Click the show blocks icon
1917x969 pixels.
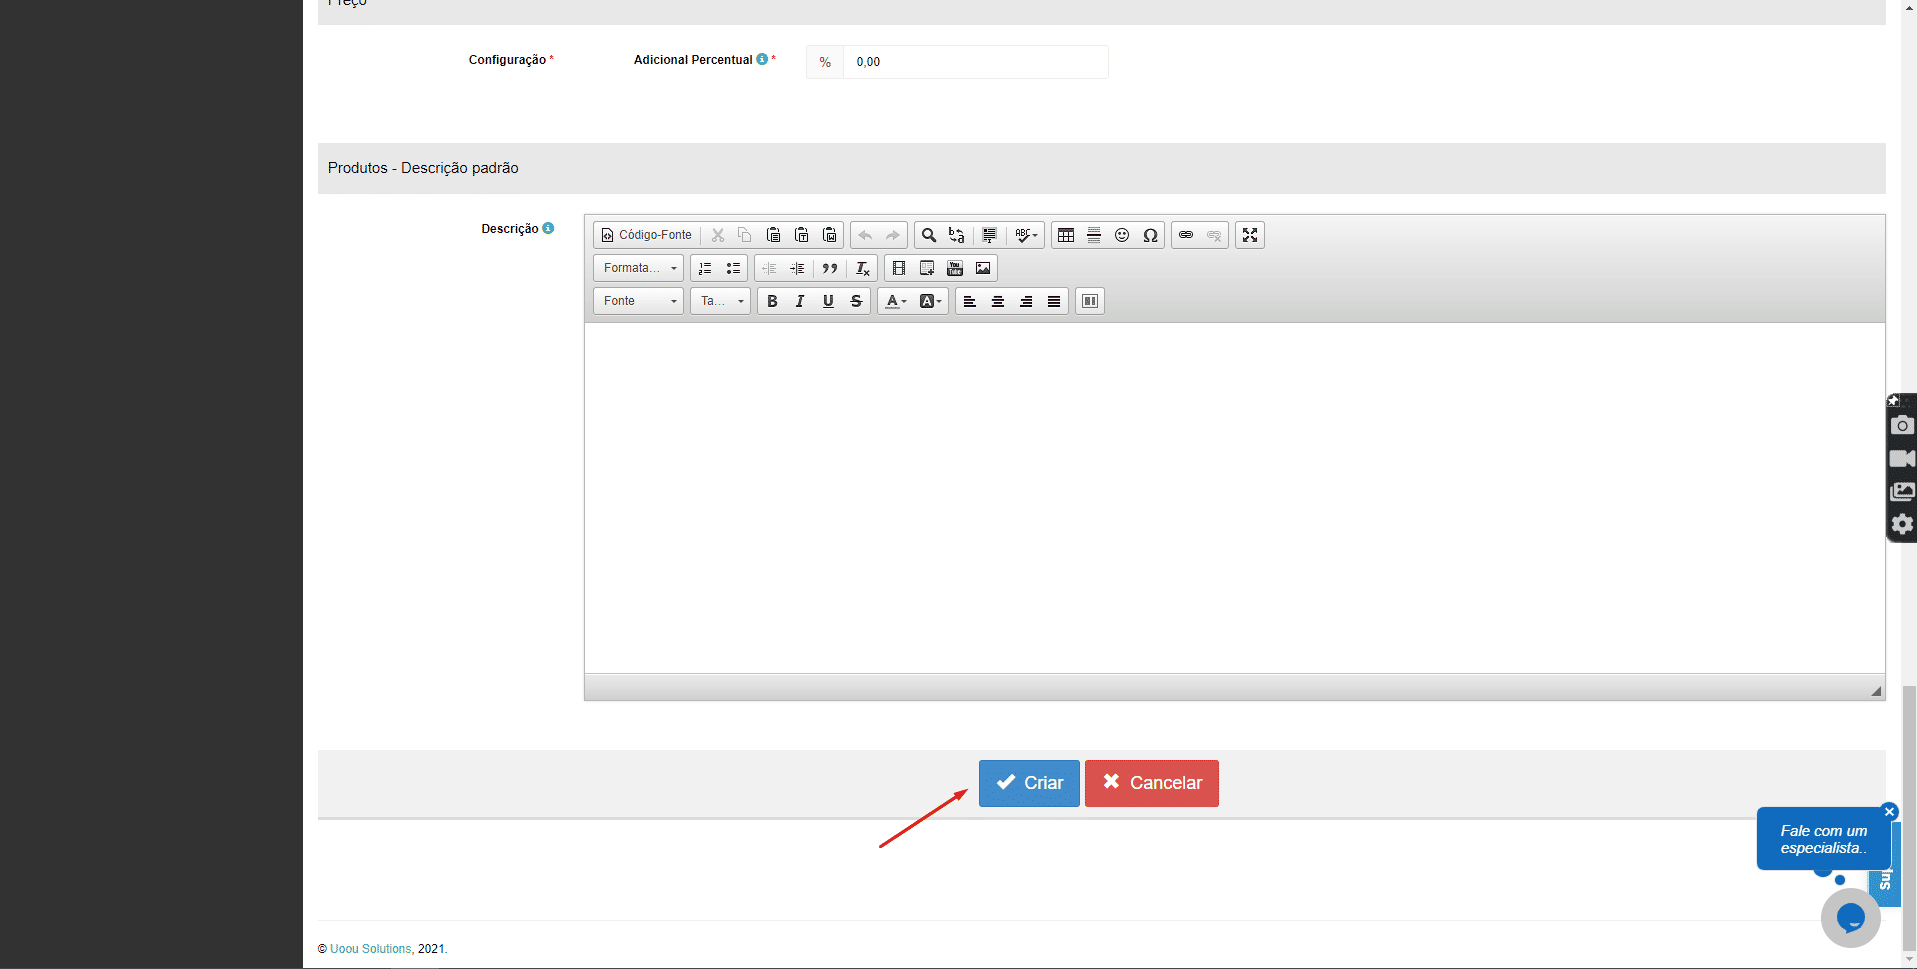click(1090, 301)
